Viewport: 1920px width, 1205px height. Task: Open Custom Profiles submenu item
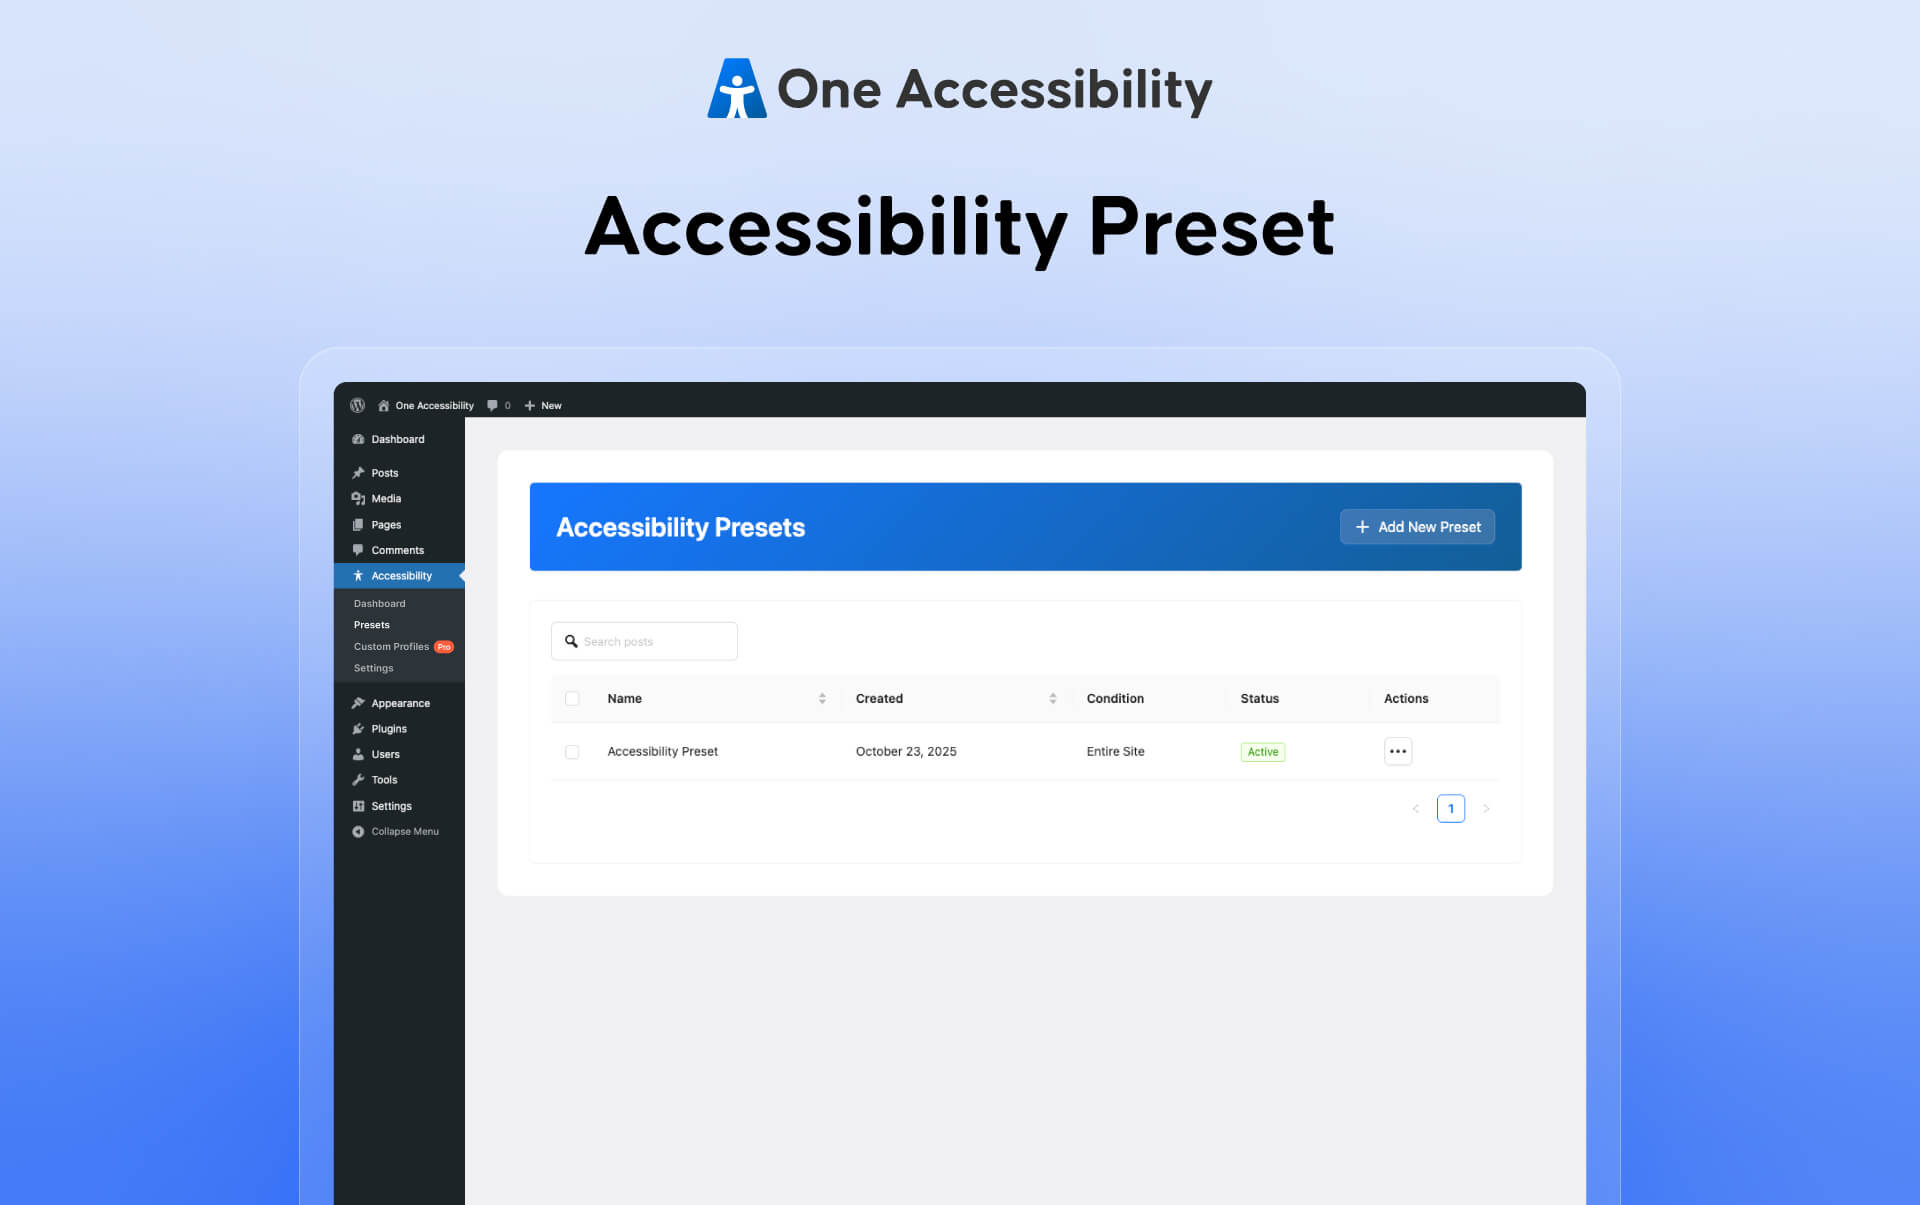(x=391, y=646)
